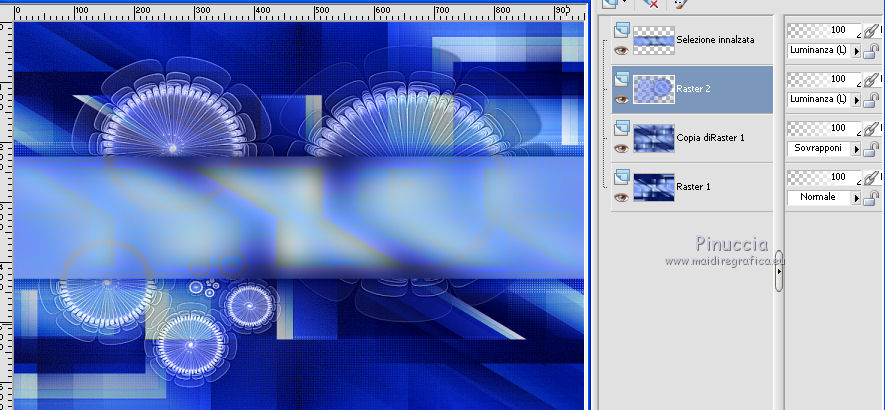Hide the Selezione innalzata layer via eye icon
The width and height of the screenshot is (885, 410).
pos(621,50)
